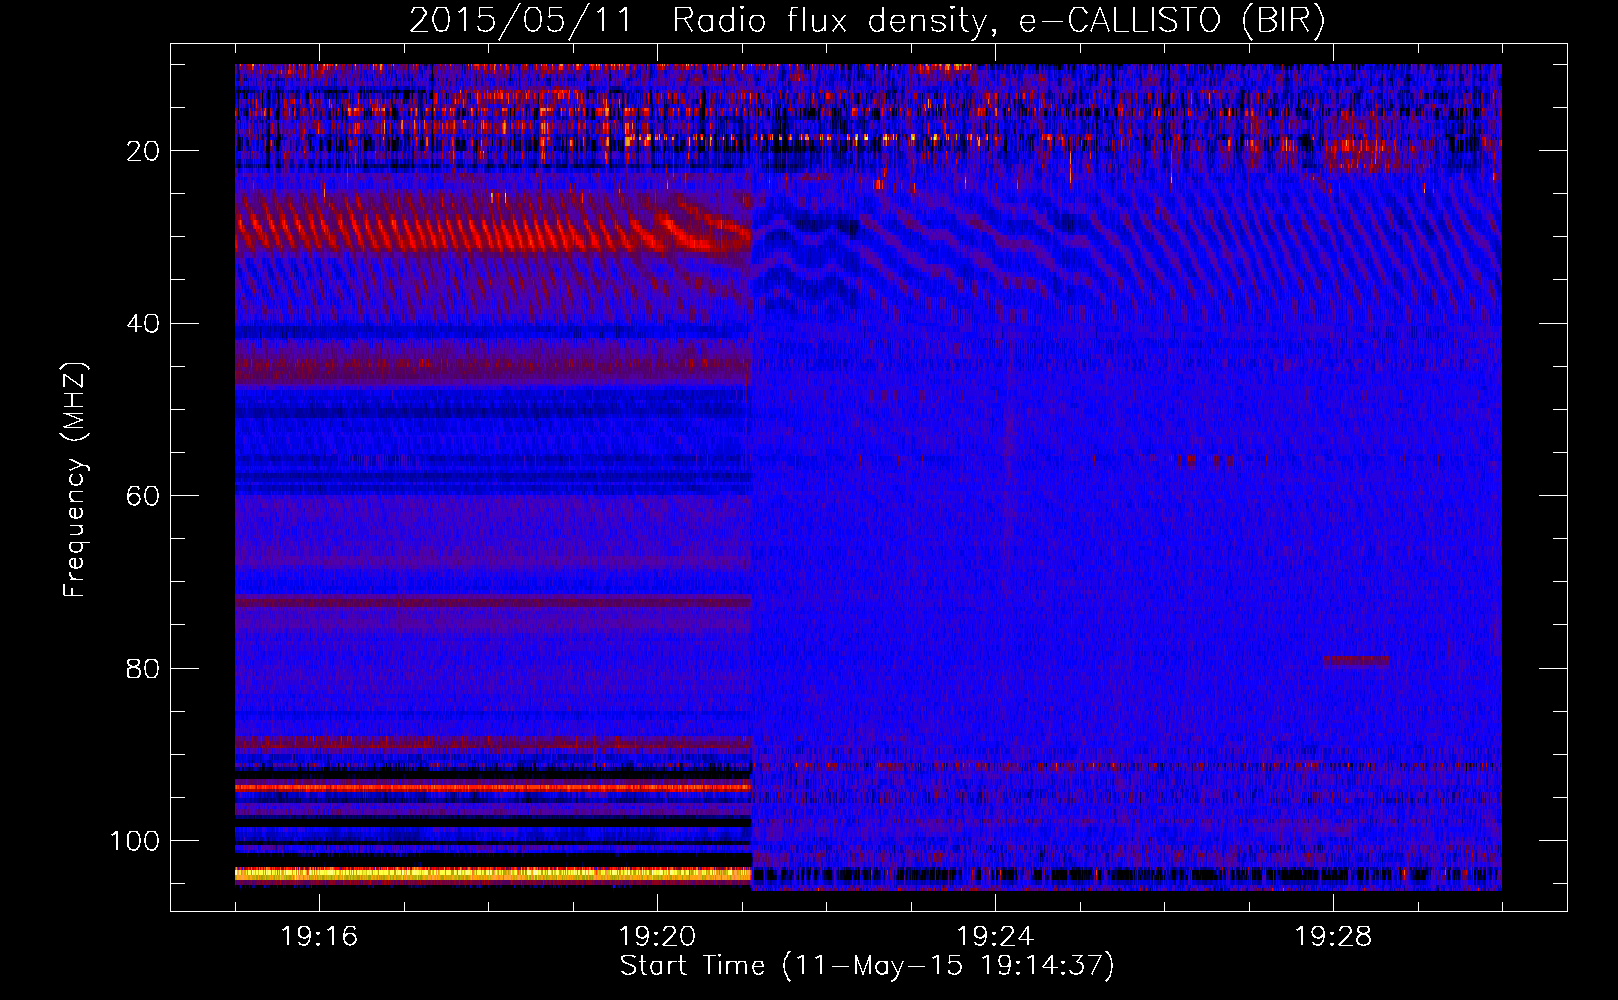Click the 20 MHz frequency tick label
The height and width of the screenshot is (1000, 1618).
[143, 151]
